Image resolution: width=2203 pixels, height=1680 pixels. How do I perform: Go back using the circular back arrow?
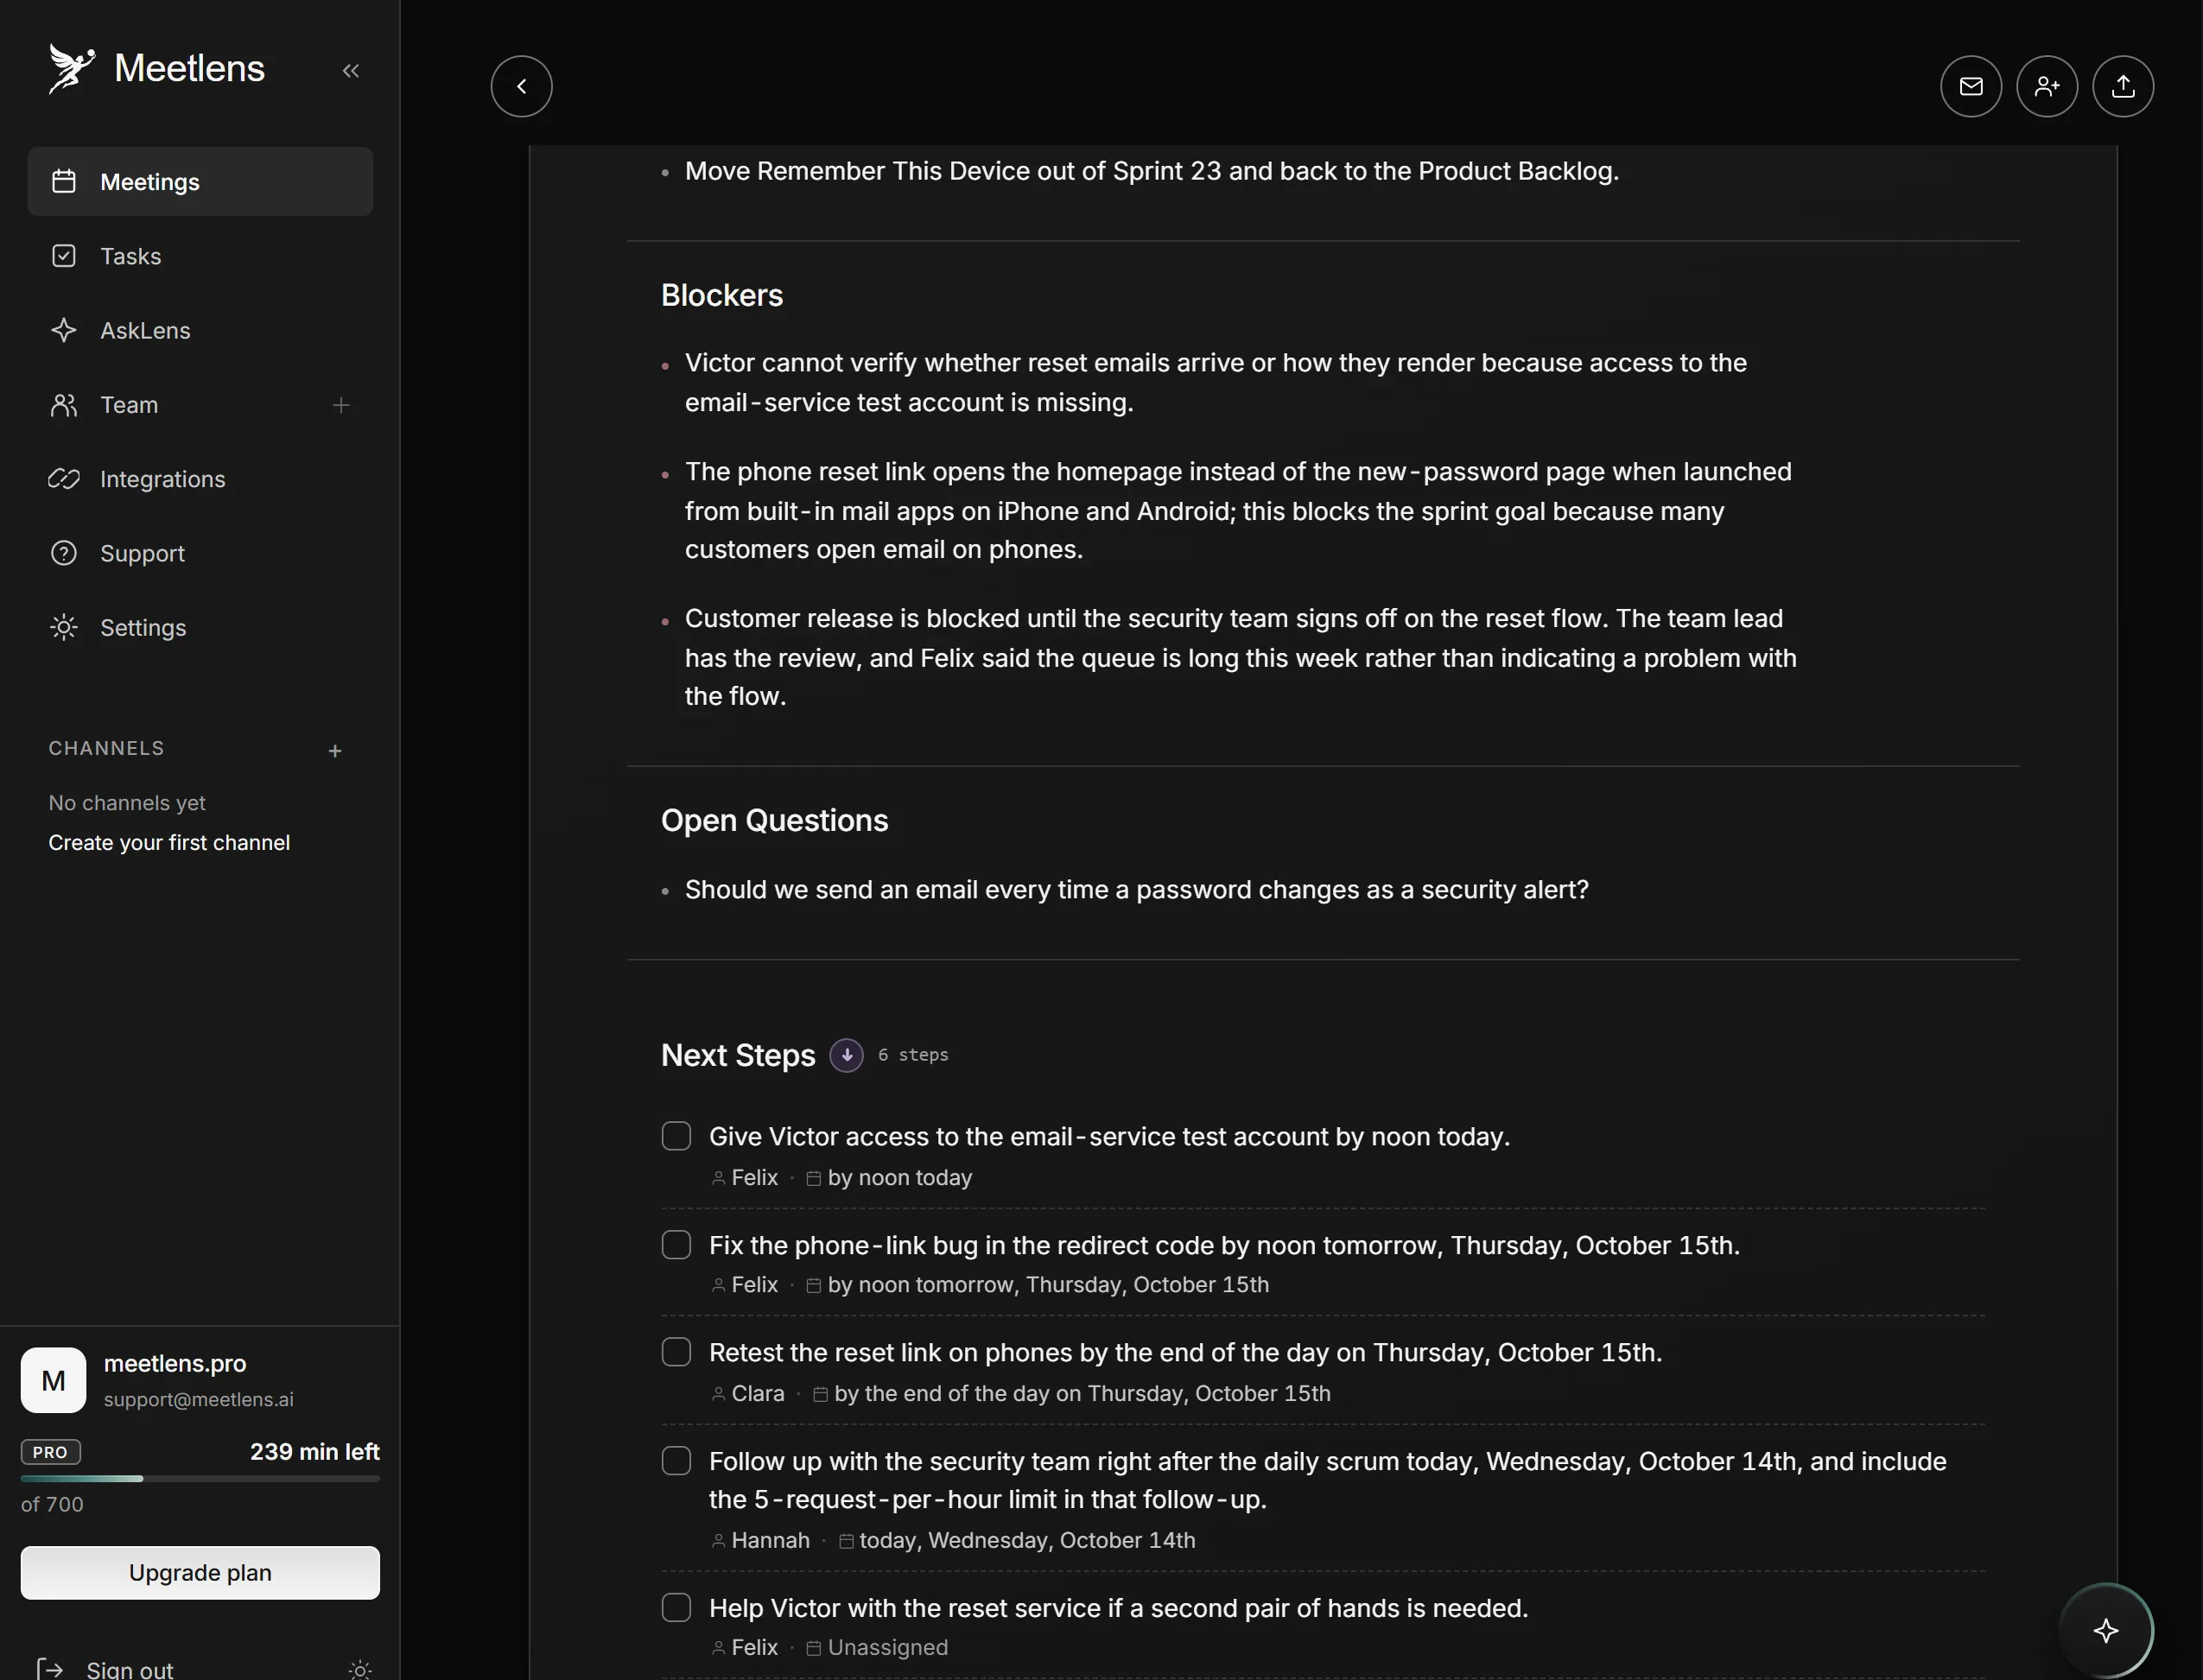[x=521, y=86]
